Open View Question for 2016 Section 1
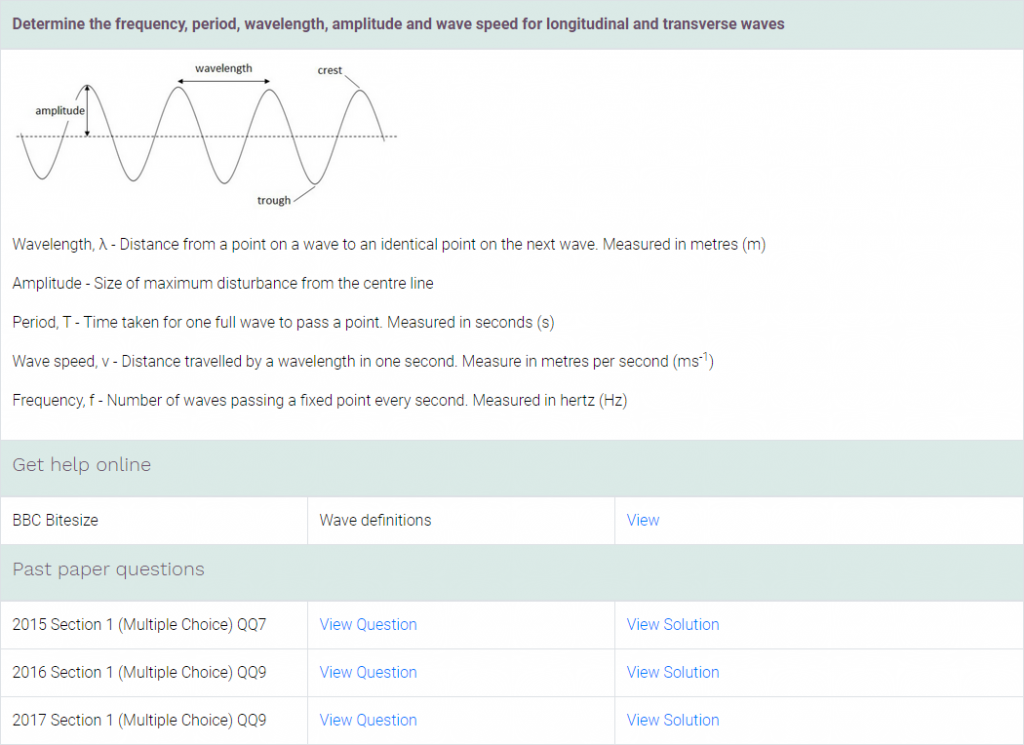 [x=368, y=672]
